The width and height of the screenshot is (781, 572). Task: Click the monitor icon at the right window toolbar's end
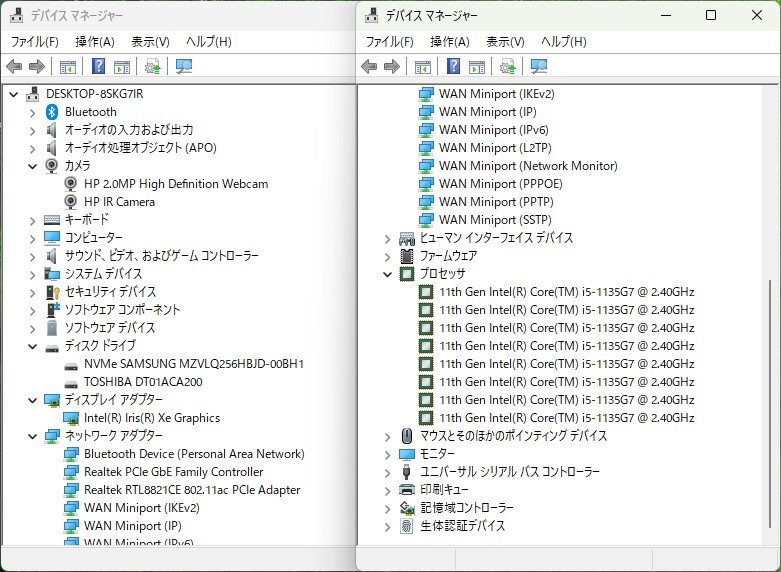pos(539,67)
